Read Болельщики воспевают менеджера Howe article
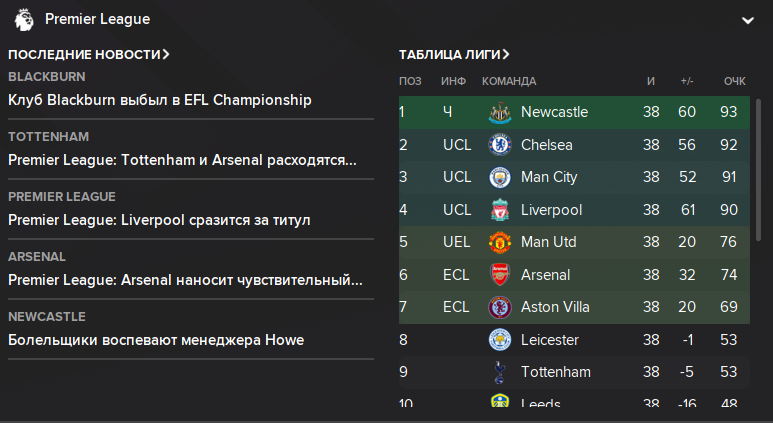The height and width of the screenshot is (423, 773). tap(156, 340)
